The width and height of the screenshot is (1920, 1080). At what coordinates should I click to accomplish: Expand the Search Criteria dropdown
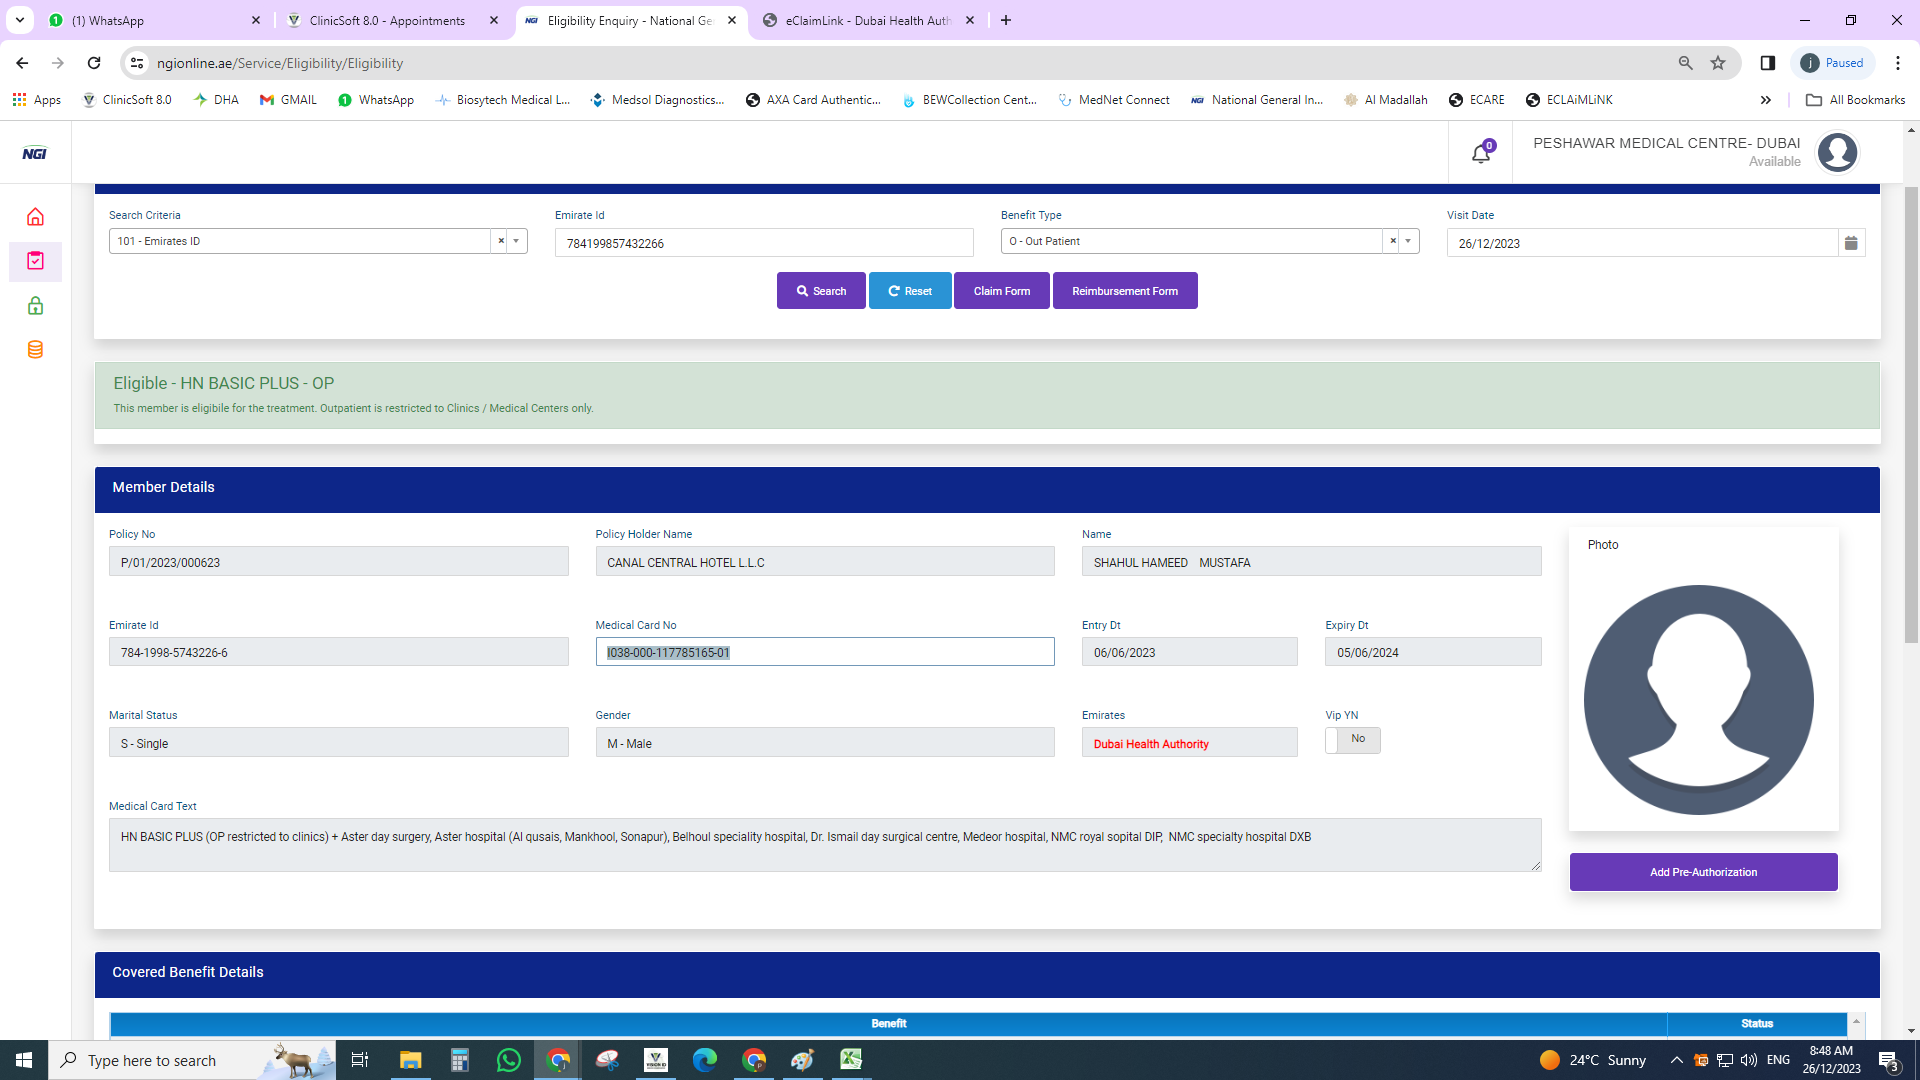click(516, 241)
